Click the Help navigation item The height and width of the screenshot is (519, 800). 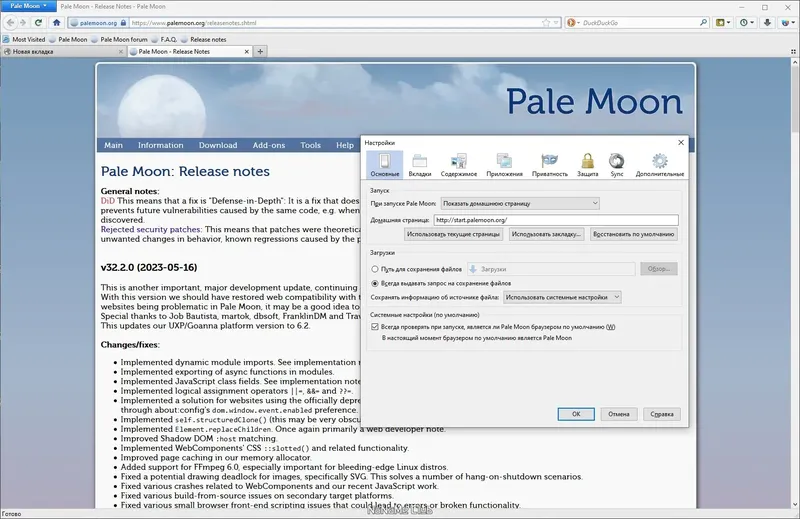click(345, 145)
